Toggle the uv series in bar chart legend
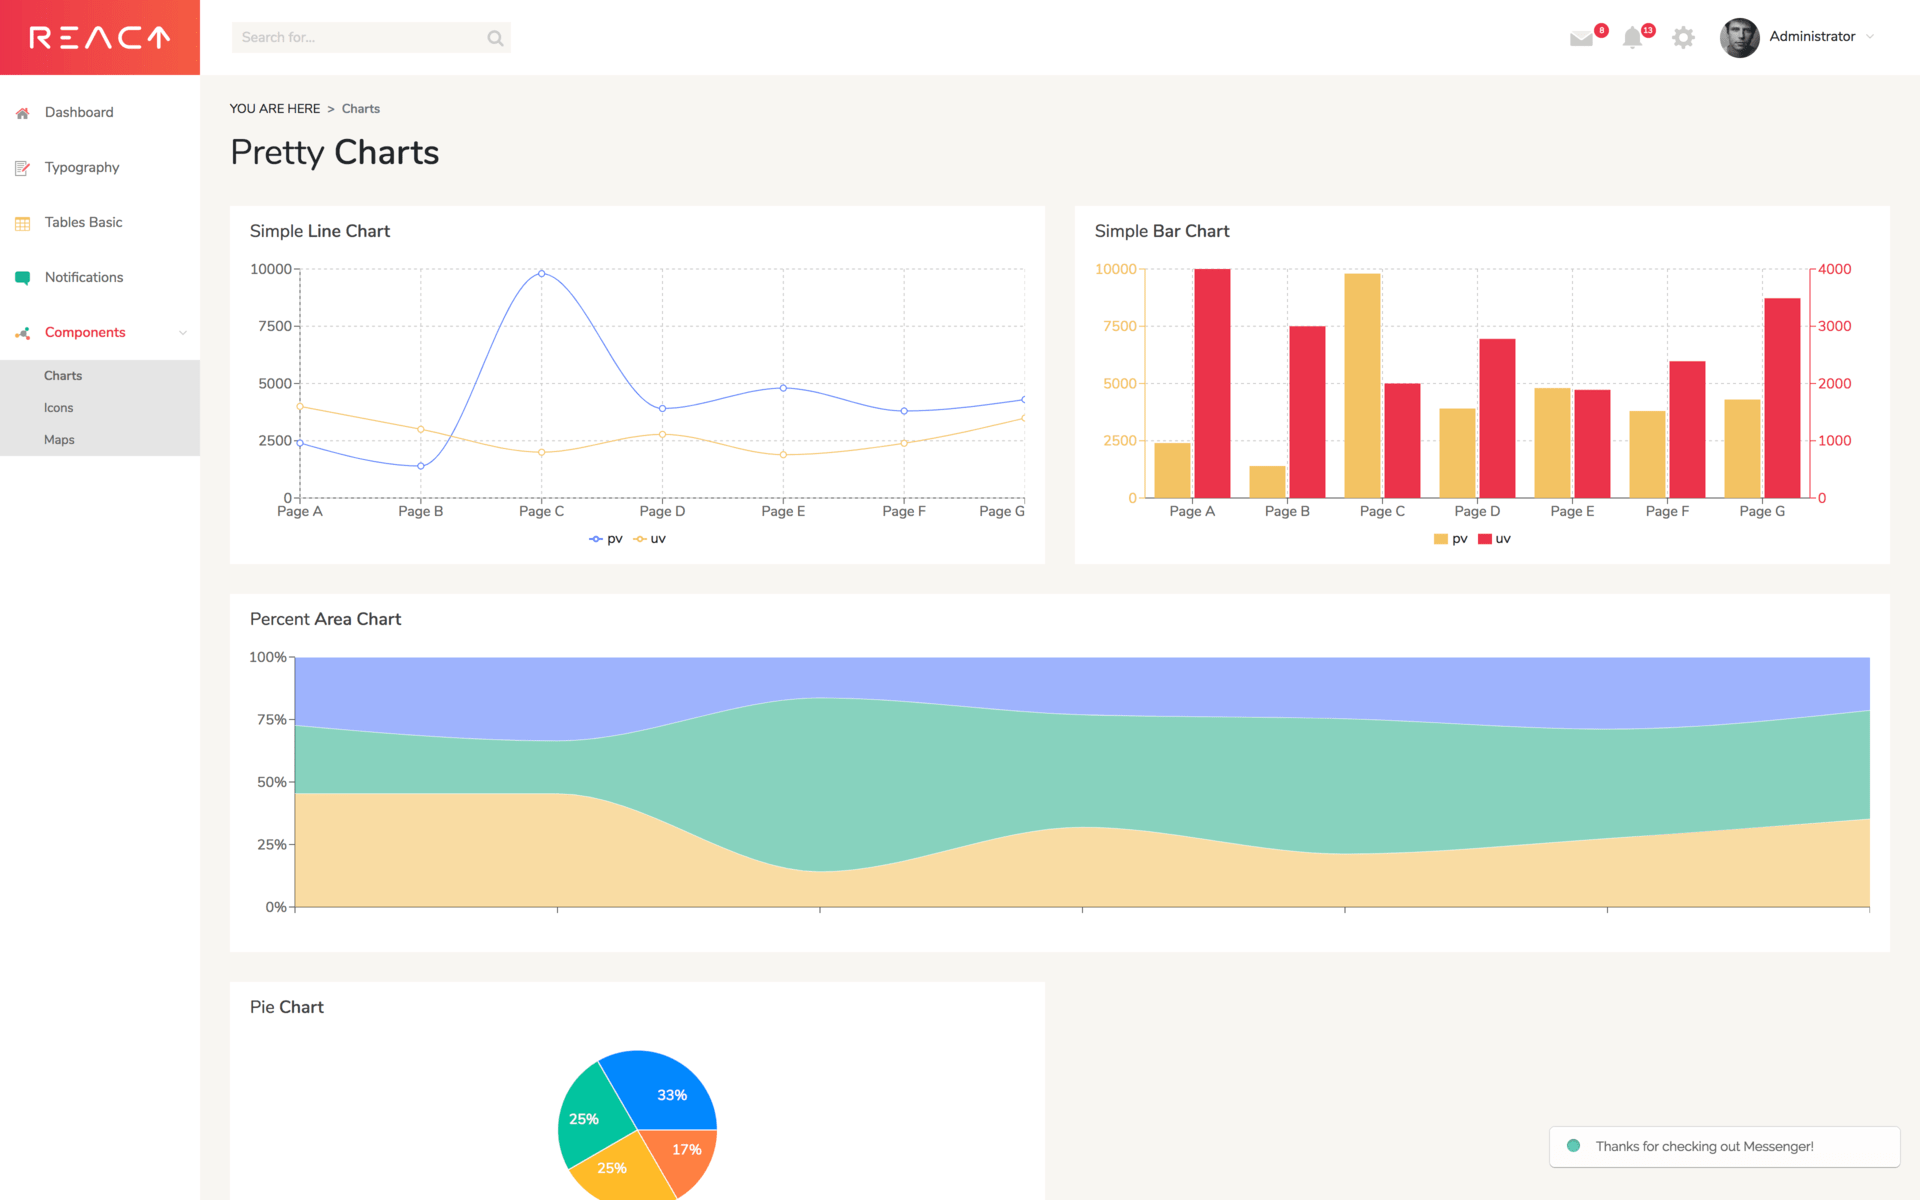 click(x=1495, y=538)
